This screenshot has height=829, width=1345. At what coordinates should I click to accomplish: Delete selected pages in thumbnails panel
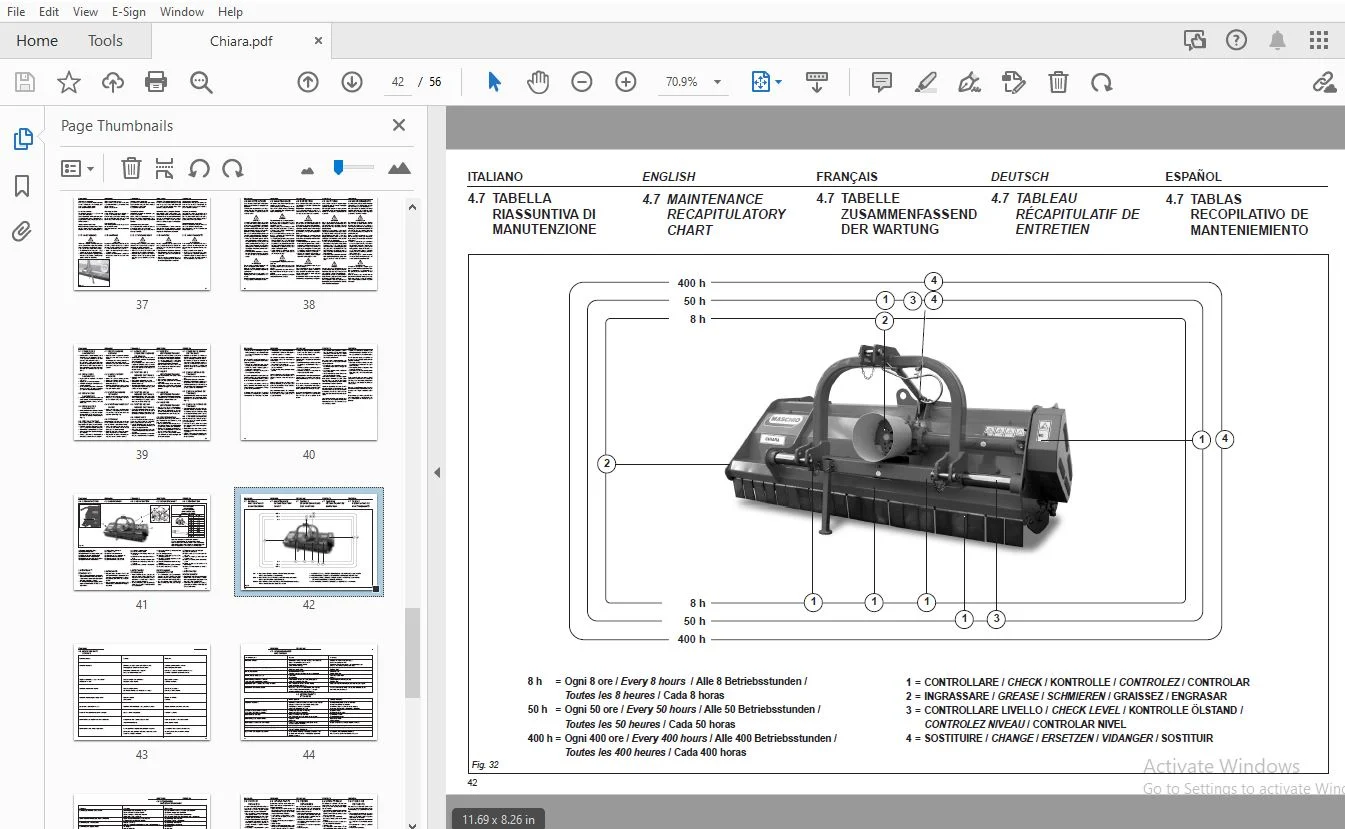[131, 168]
